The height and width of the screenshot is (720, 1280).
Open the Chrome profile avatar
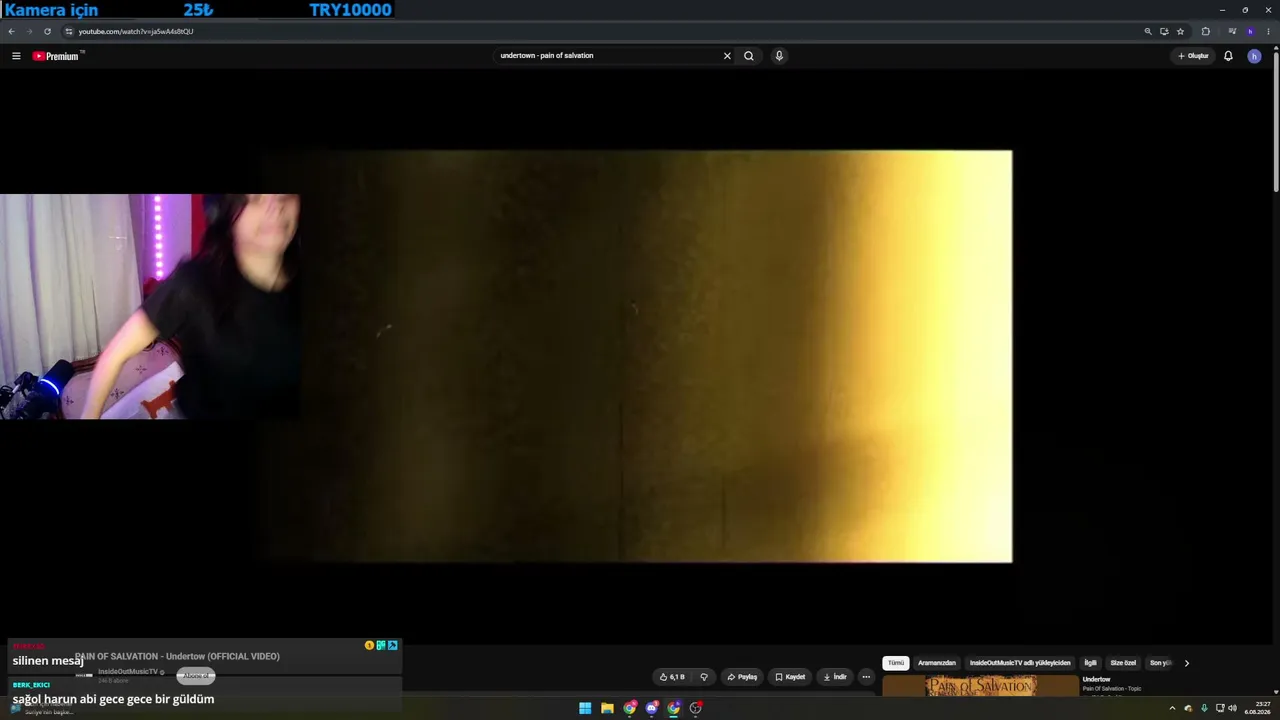(1250, 31)
